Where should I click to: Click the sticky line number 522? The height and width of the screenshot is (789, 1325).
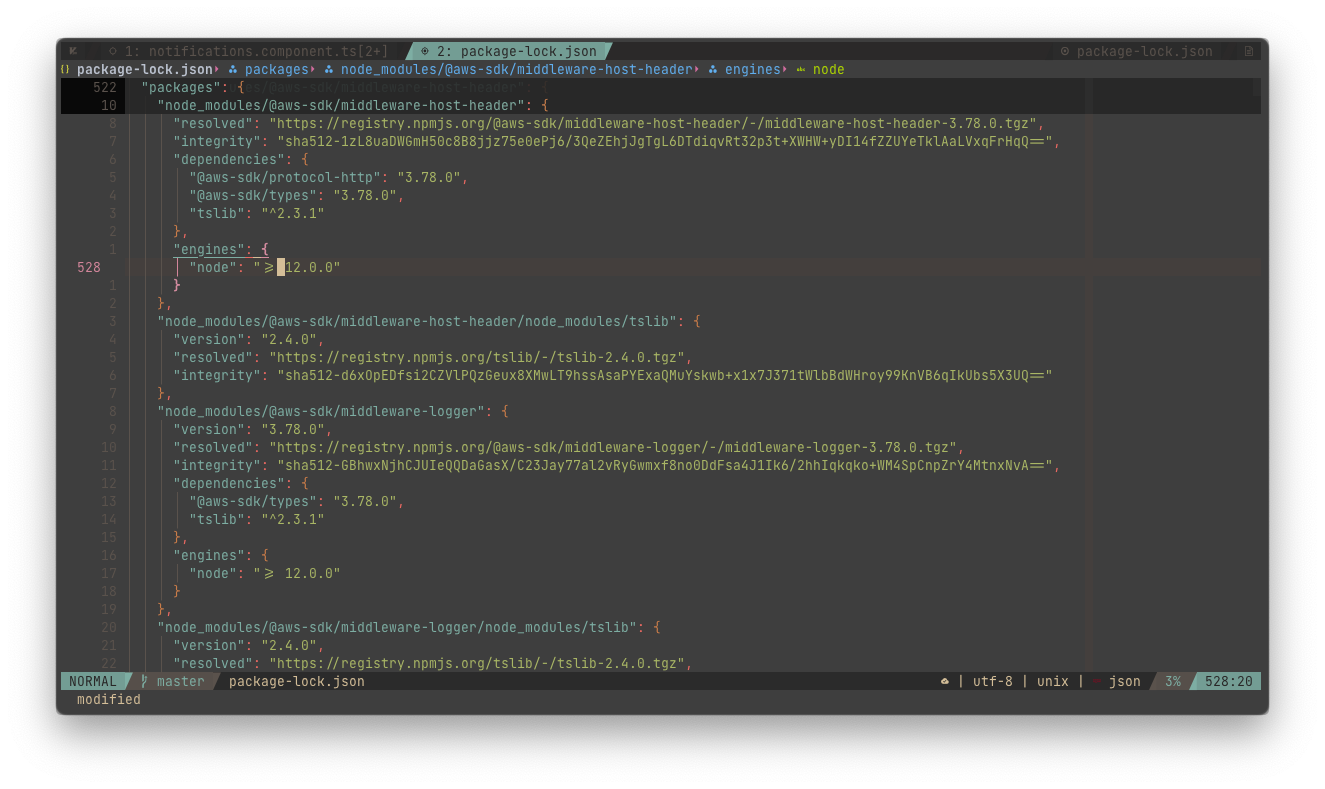click(x=105, y=87)
